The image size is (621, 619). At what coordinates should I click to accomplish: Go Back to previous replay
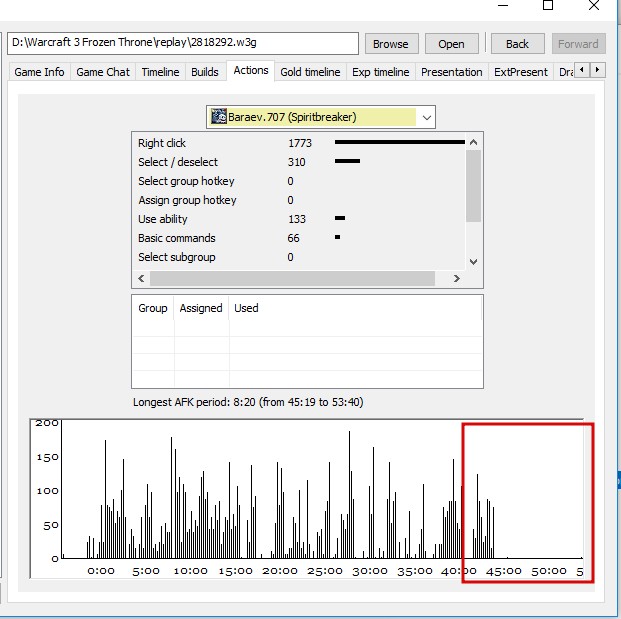coord(517,44)
